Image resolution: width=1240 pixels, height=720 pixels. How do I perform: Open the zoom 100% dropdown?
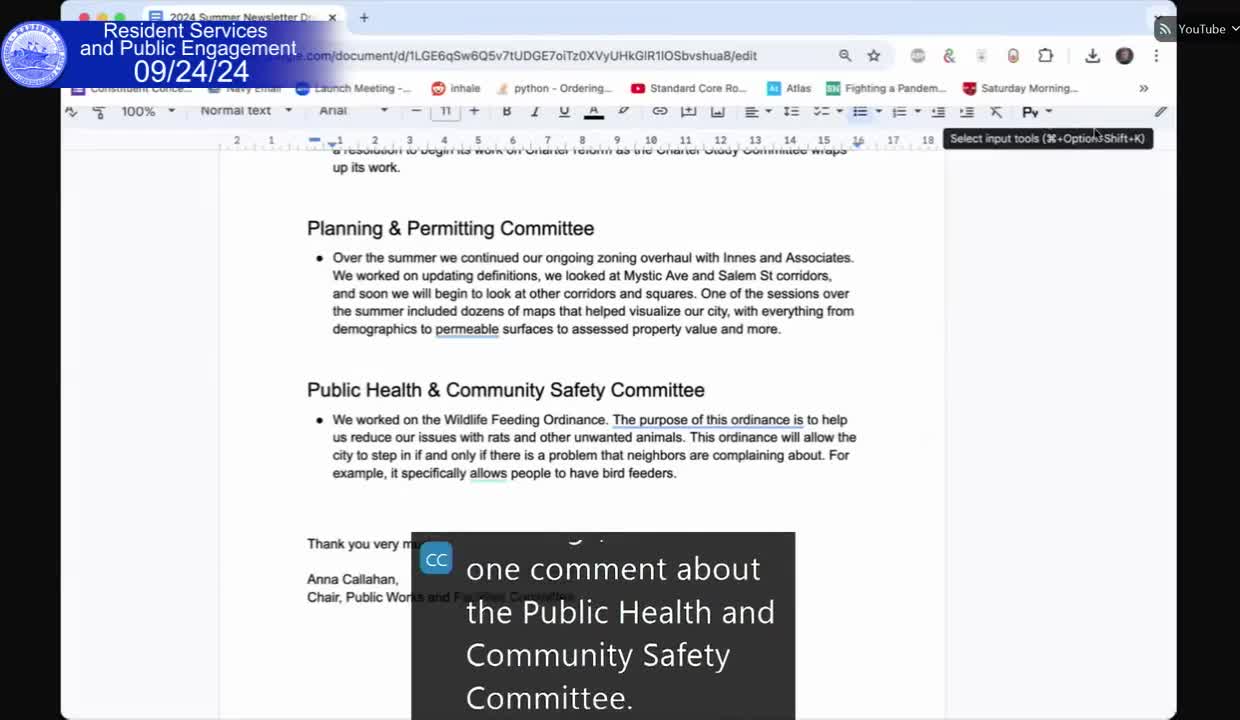[148, 111]
